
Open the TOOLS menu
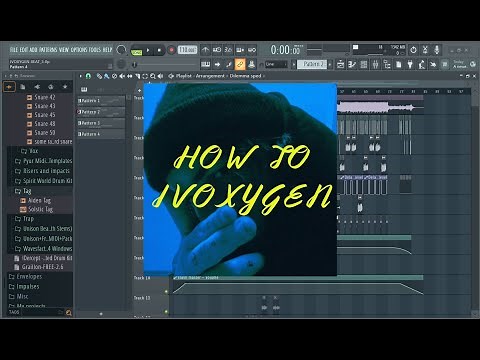pos(95,50)
